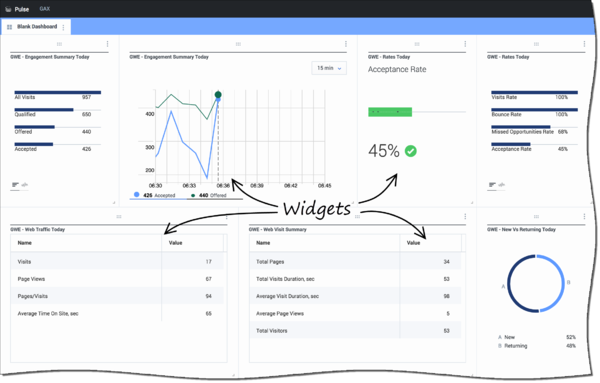Select line view icon in Engagement Summary bar widget
Viewport: 600px width, 383px height.
click(25, 185)
